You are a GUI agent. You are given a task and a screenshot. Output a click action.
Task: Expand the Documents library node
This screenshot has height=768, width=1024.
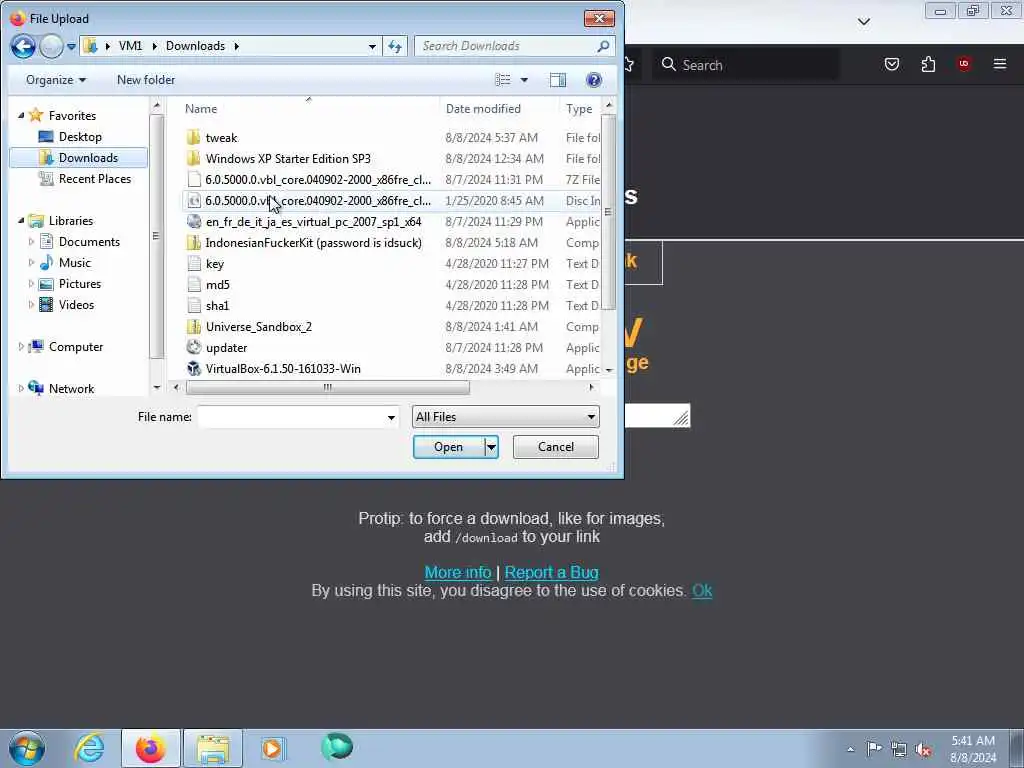[31, 242]
